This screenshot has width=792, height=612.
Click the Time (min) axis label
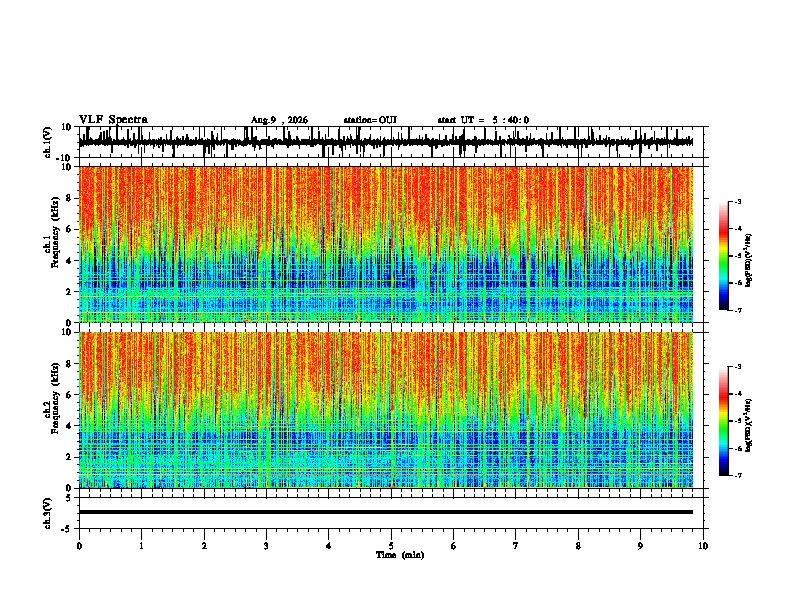tap(400, 555)
